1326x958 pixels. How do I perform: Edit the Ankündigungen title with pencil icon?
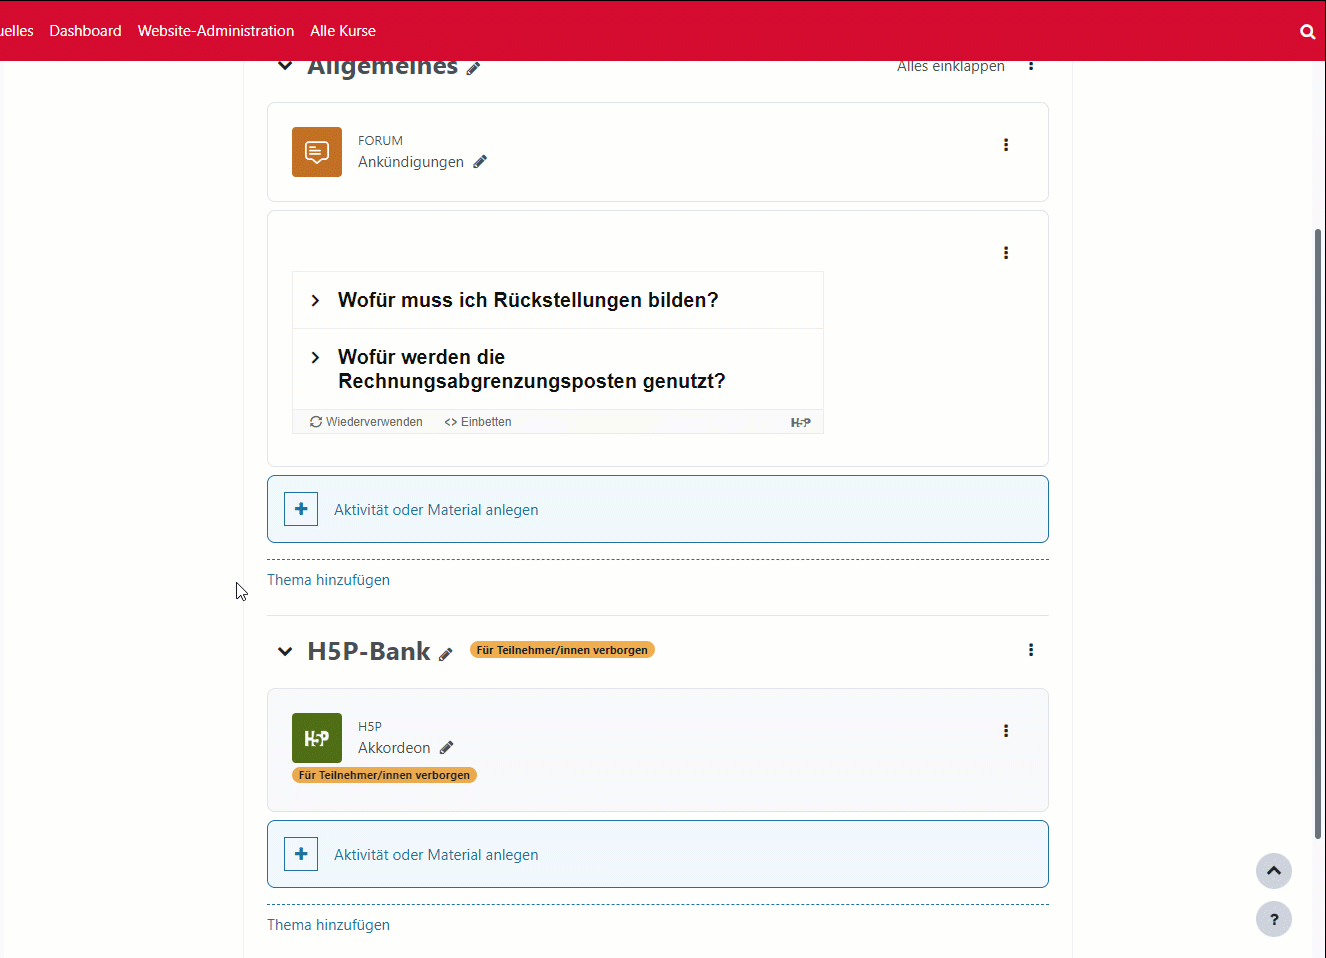click(x=480, y=162)
